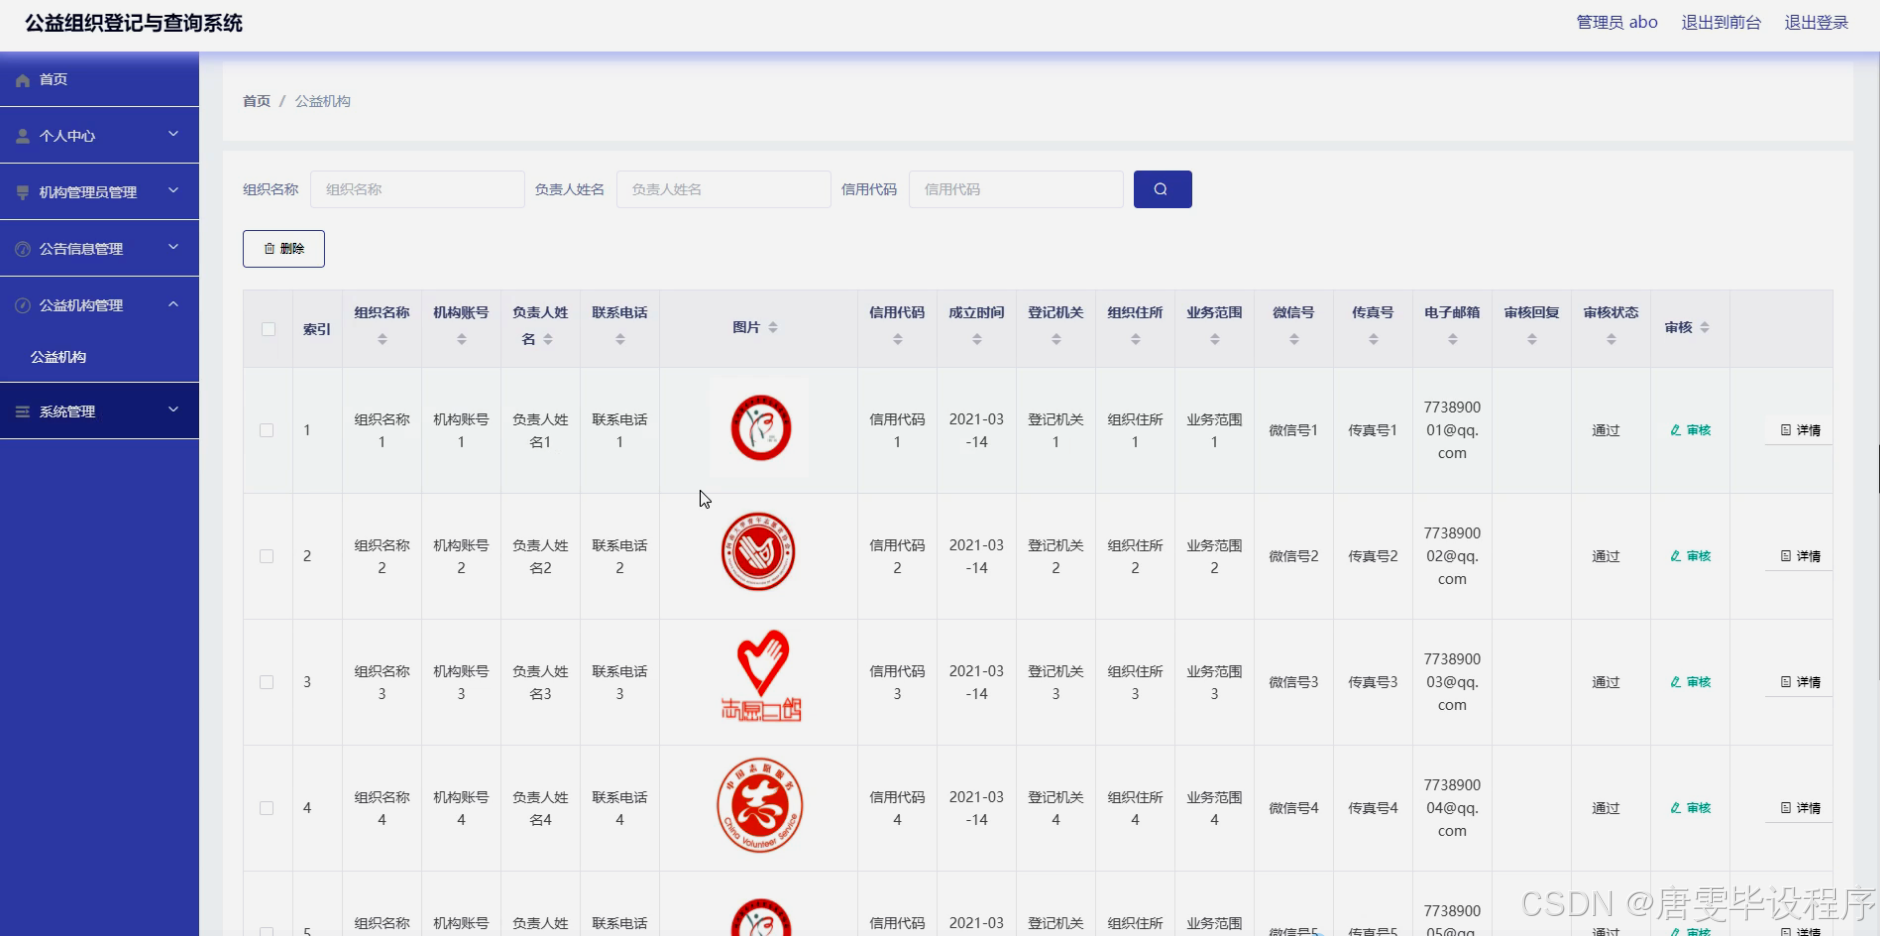Focus the 信用代码 search field

[1016, 189]
